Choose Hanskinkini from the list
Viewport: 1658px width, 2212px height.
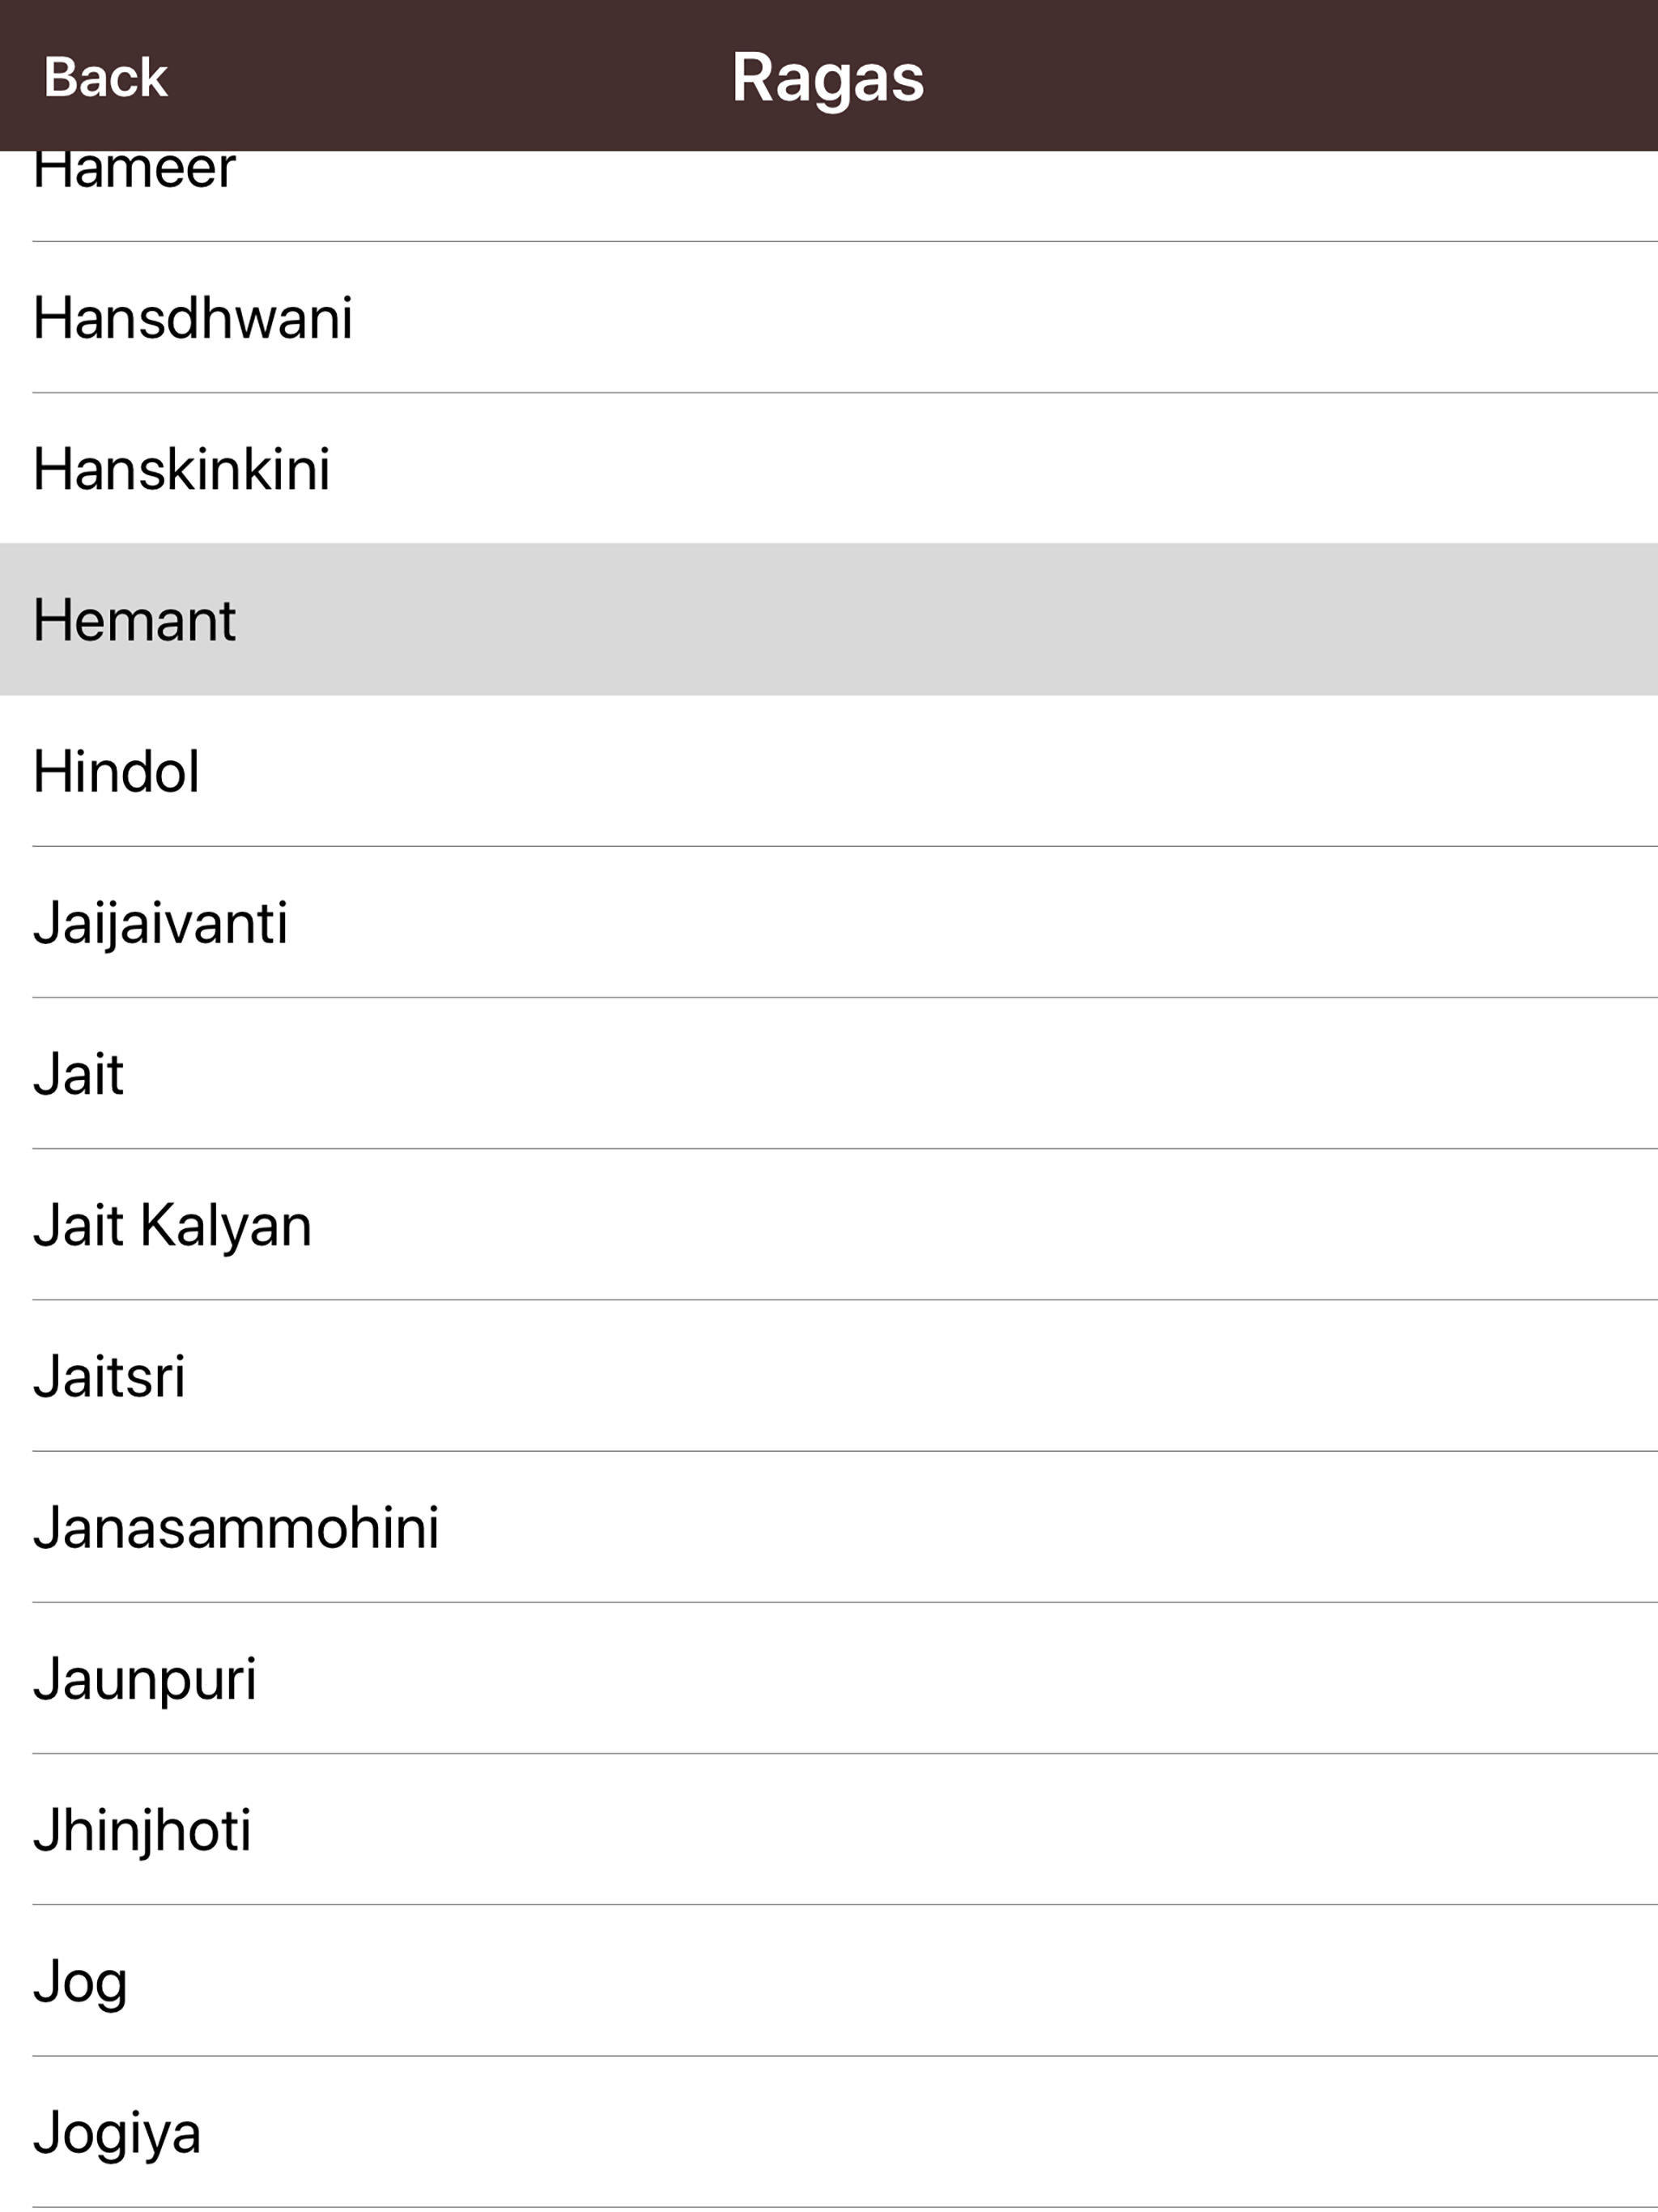point(181,469)
